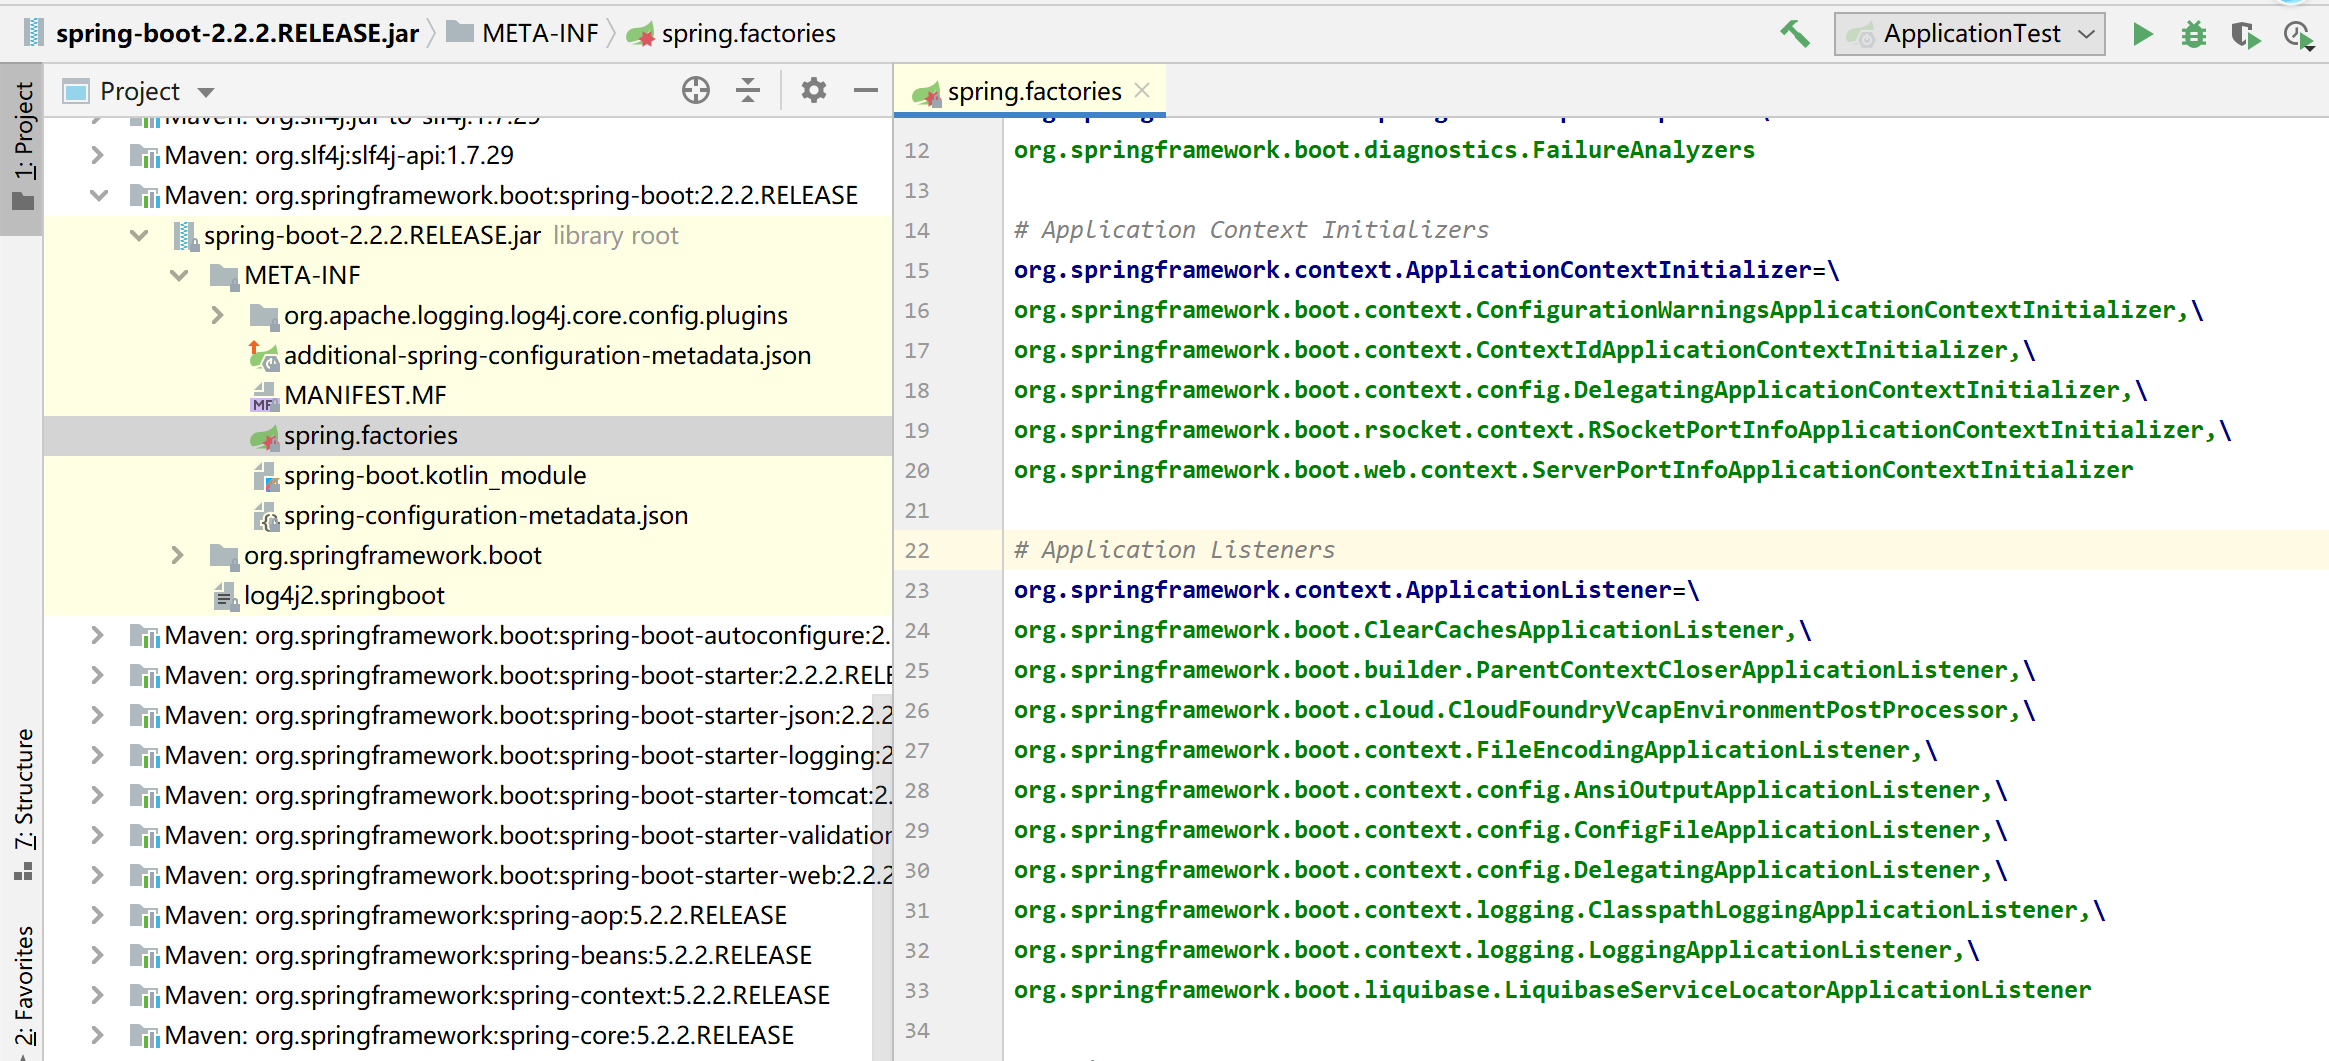
Task: Expand org.apache.logging.log4j.core.config.plugins folder
Action: coord(218,315)
